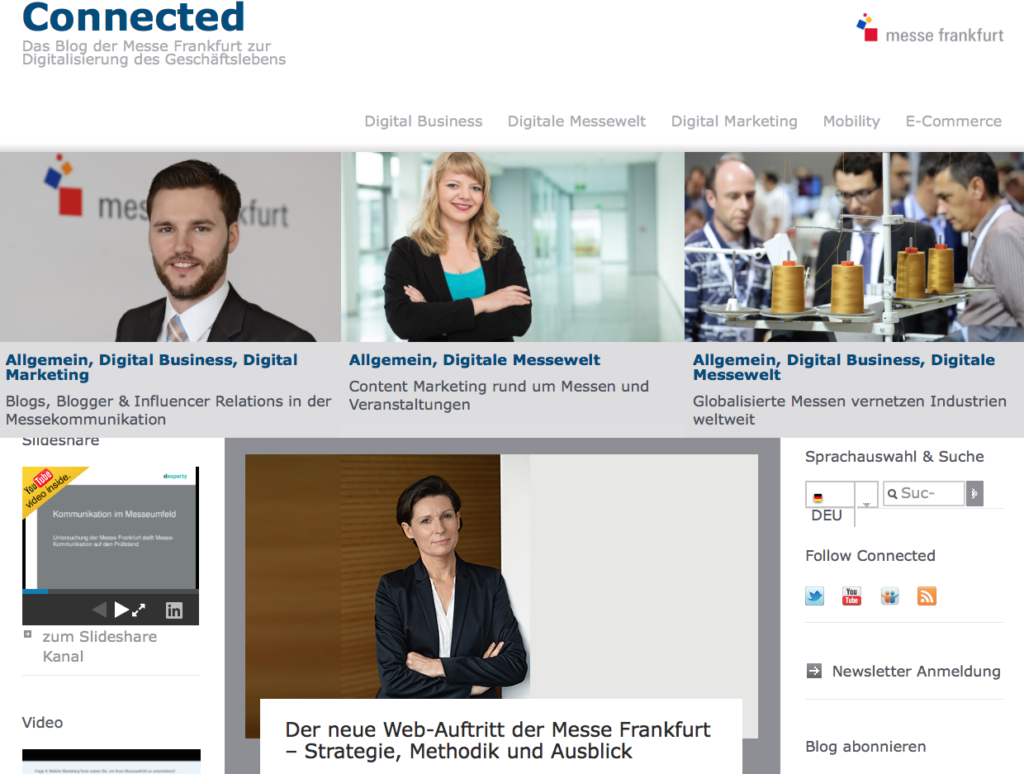Click the Messe Frankfurt logo
This screenshot has width=1024, height=774.
tap(930, 29)
